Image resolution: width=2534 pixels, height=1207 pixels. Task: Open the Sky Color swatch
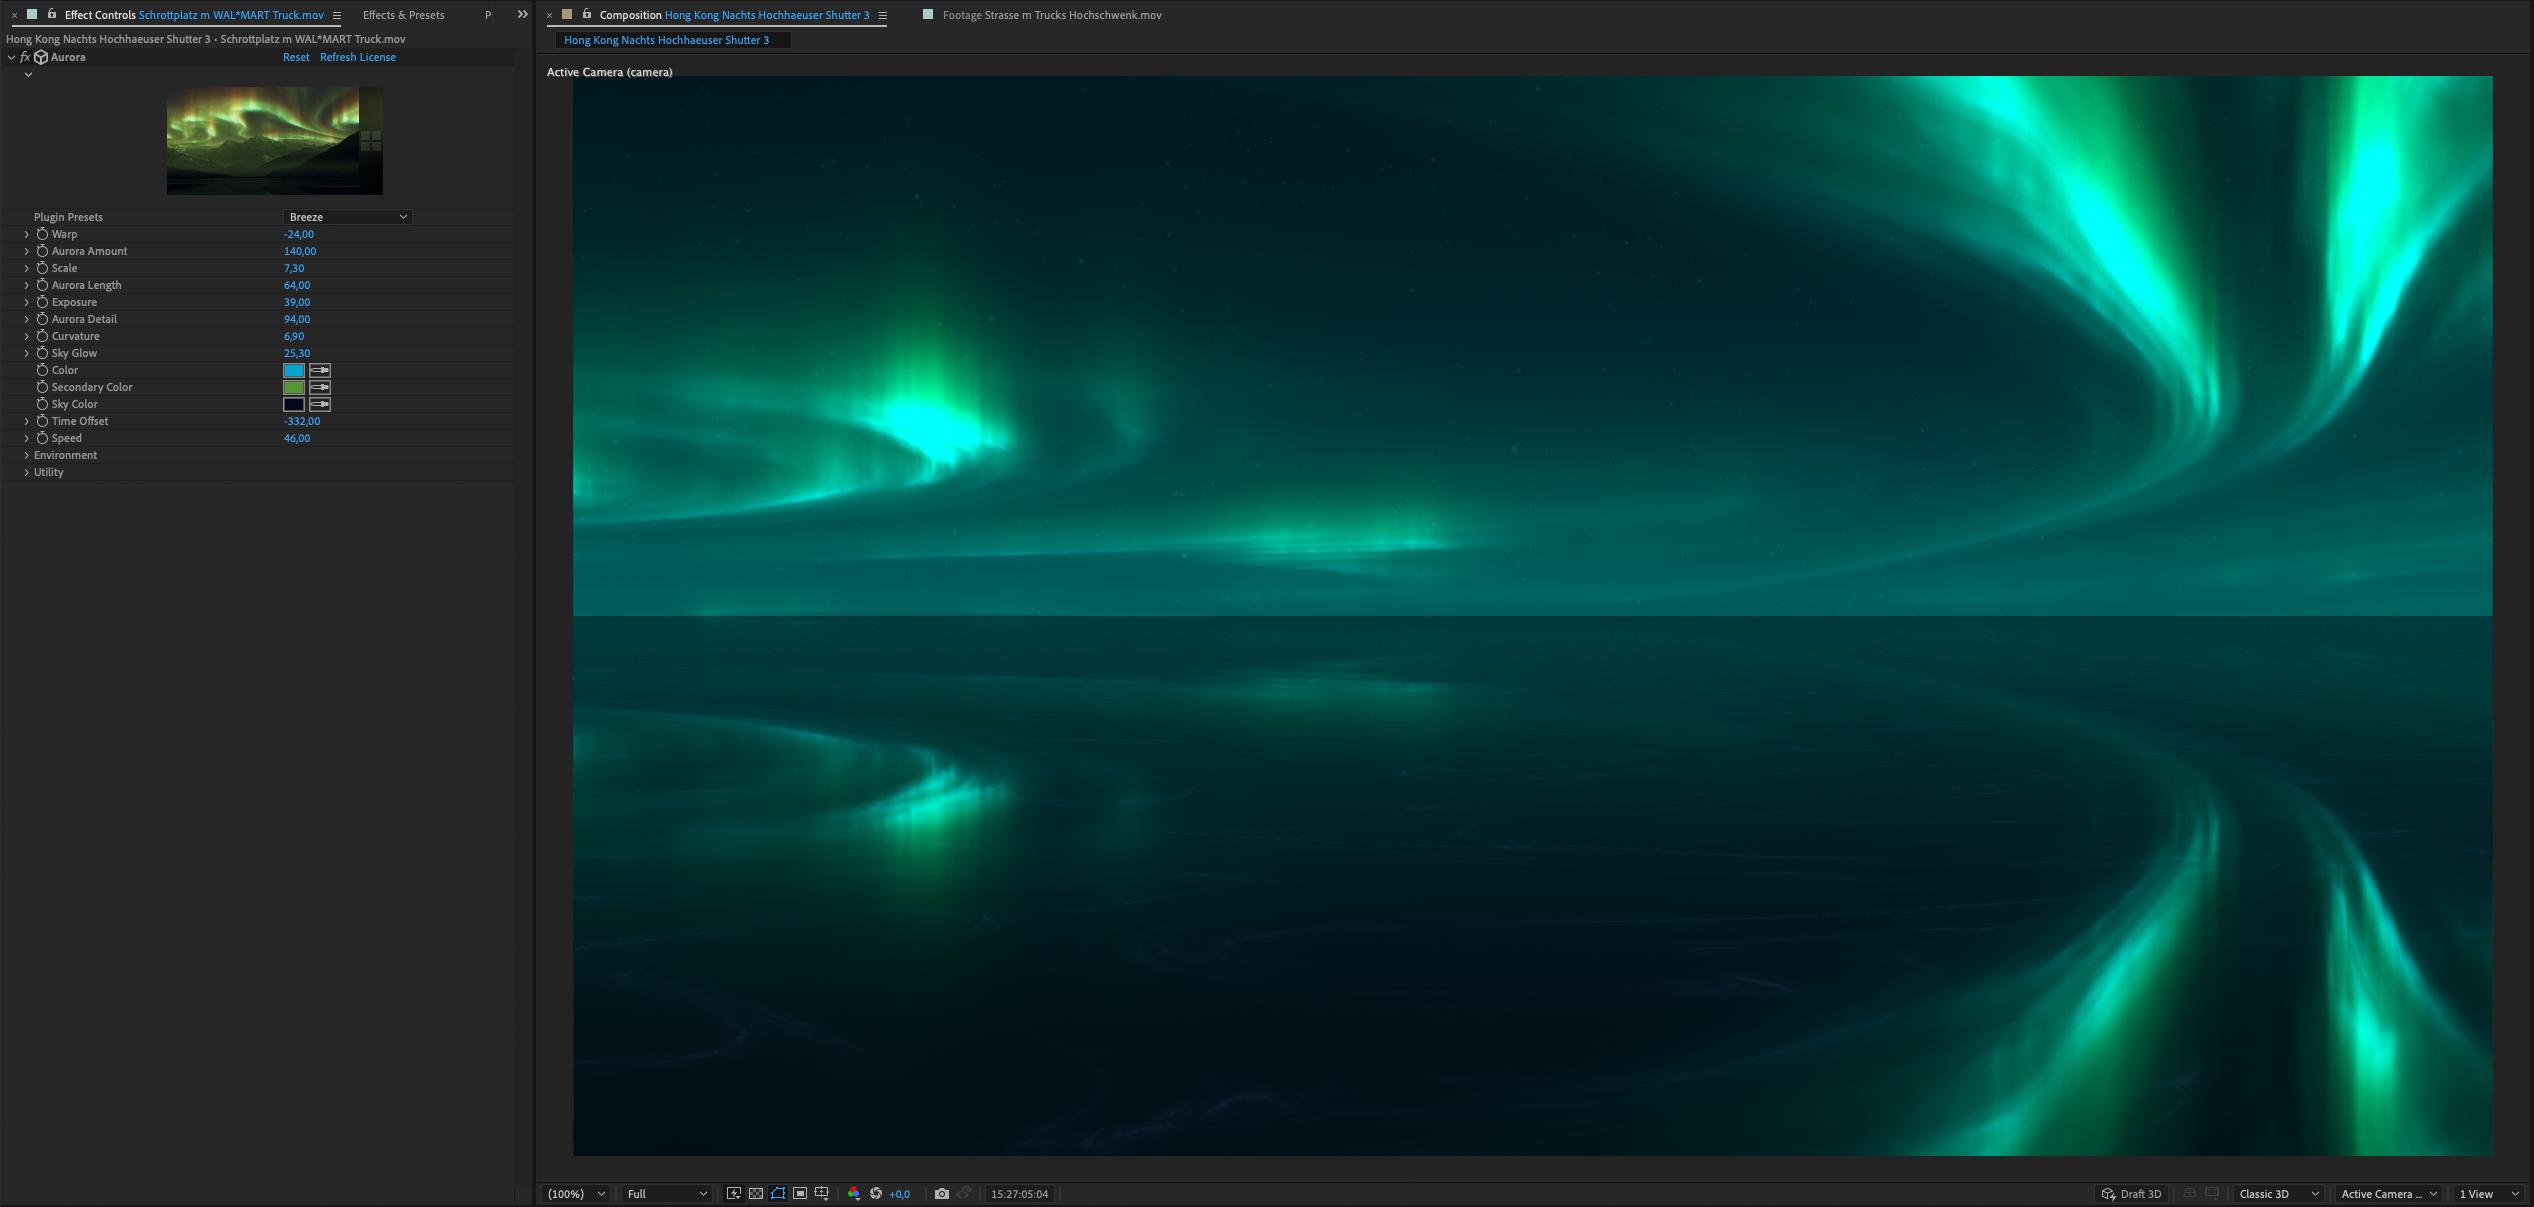coord(293,404)
